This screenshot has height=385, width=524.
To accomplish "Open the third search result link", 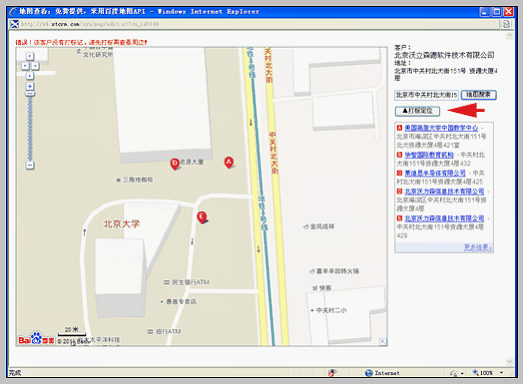I will 435,173.
